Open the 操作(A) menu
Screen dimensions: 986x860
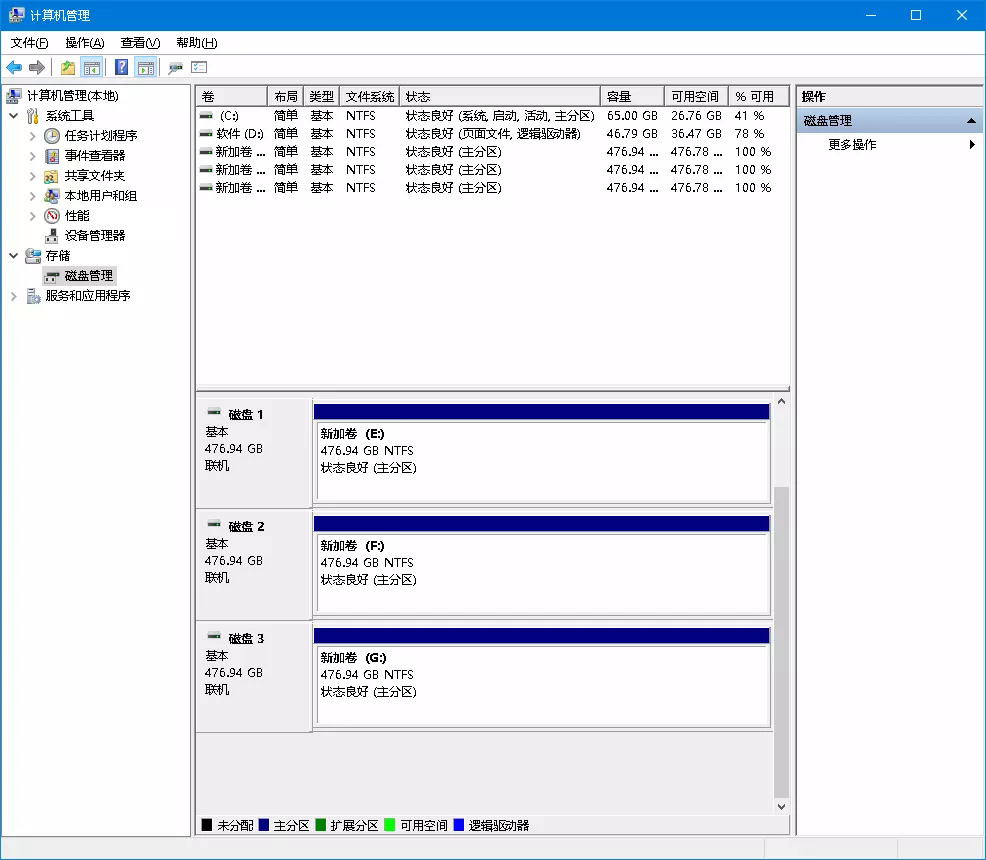tap(84, 43)
